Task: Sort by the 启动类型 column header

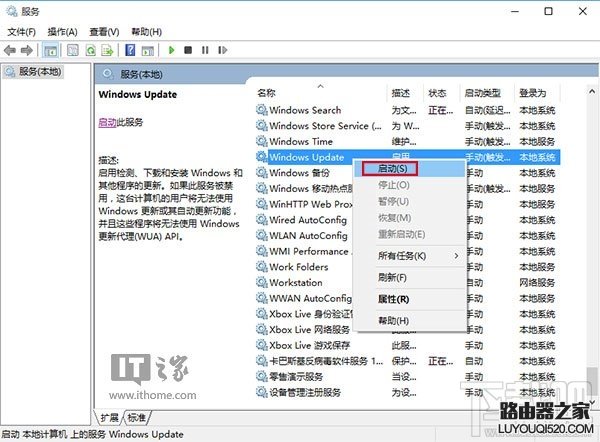Action: click(x=487, y=93)
